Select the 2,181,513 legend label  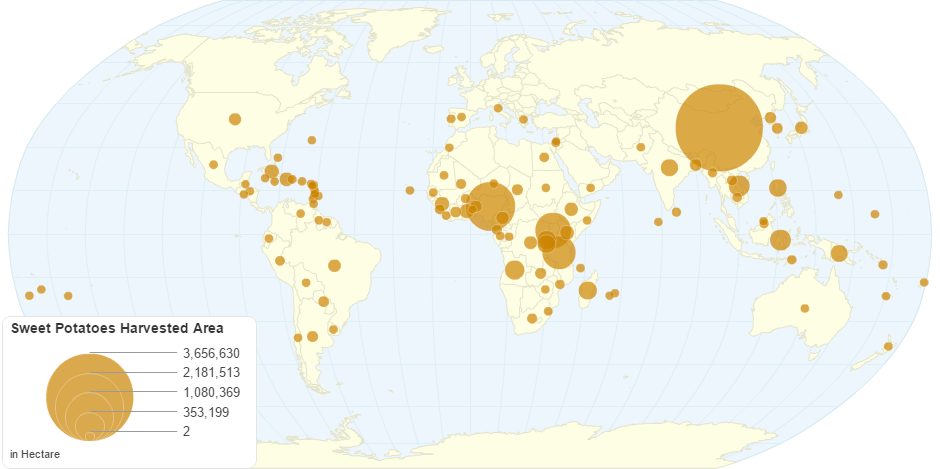[x=211, y=372]
